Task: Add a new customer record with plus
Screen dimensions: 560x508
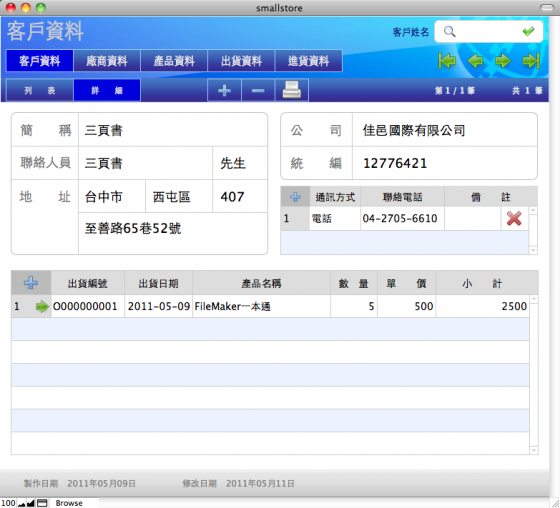Action: [x=224, y=90]
